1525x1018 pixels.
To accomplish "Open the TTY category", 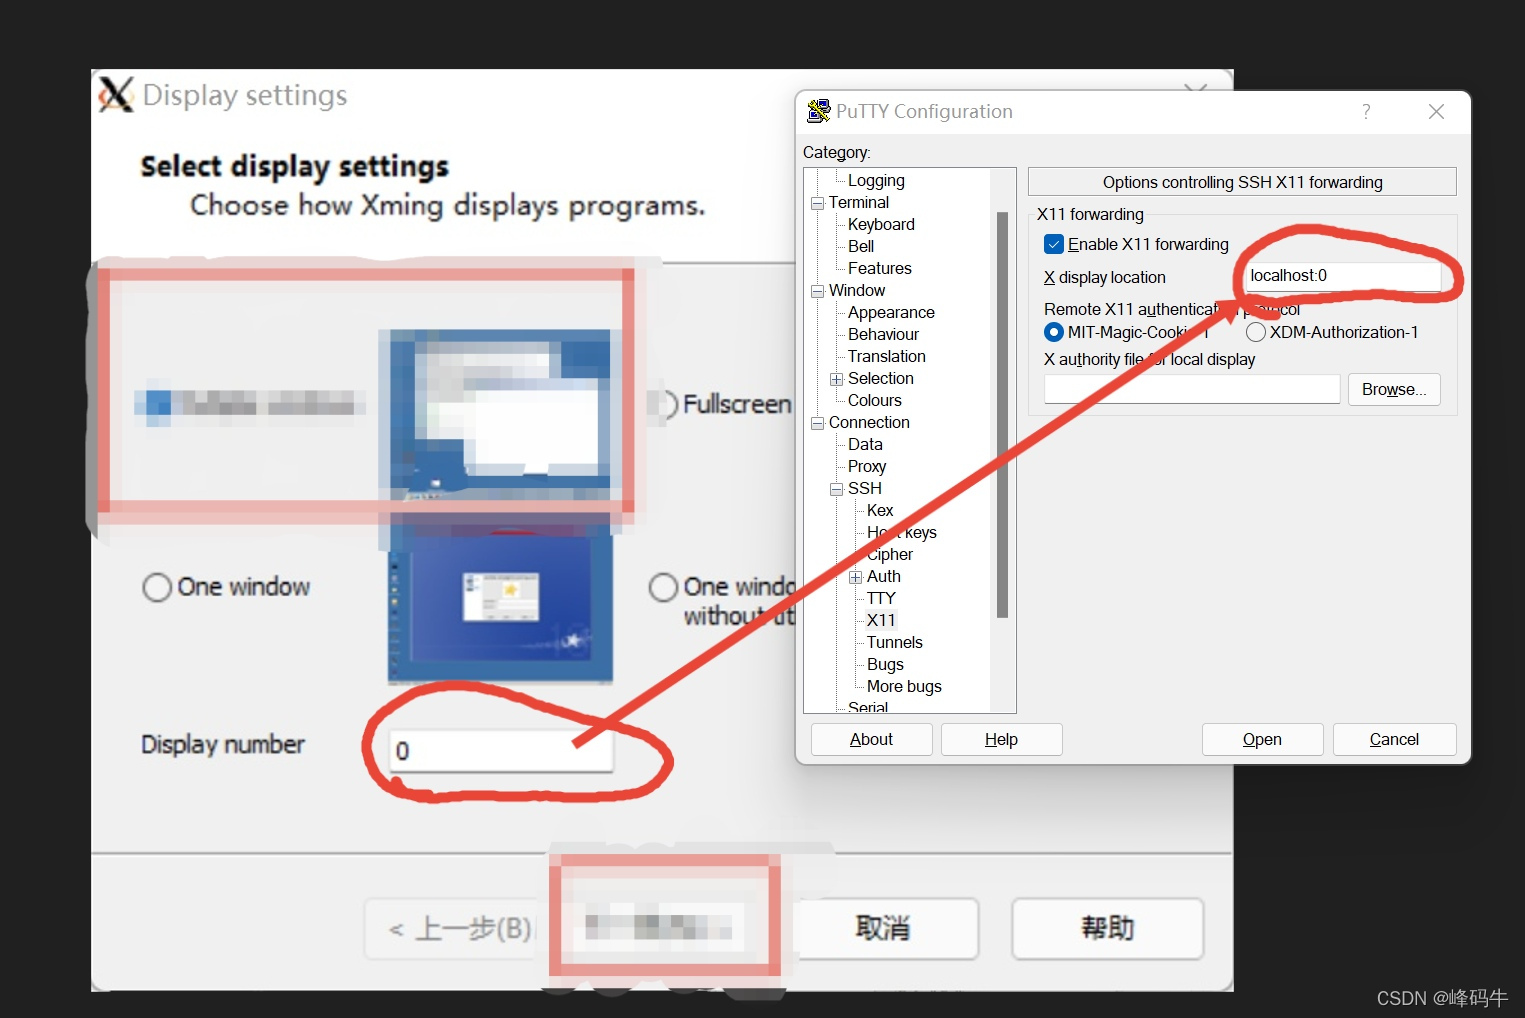I will 881,599.
